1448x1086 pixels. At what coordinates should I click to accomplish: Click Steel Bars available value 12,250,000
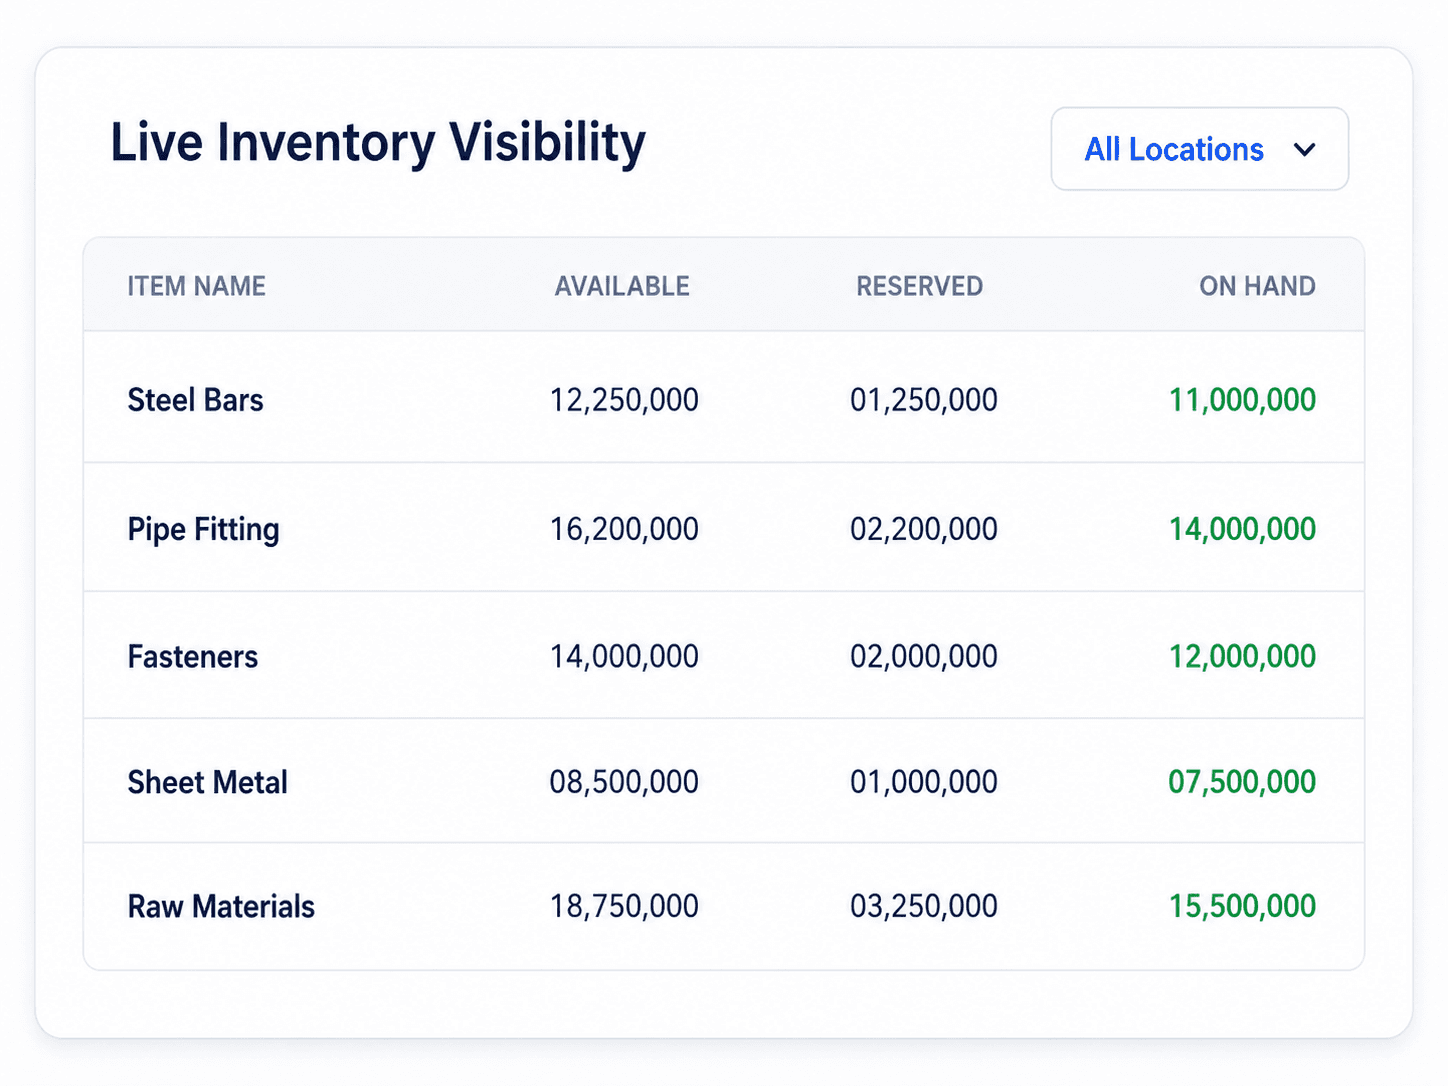coord(624,400)
